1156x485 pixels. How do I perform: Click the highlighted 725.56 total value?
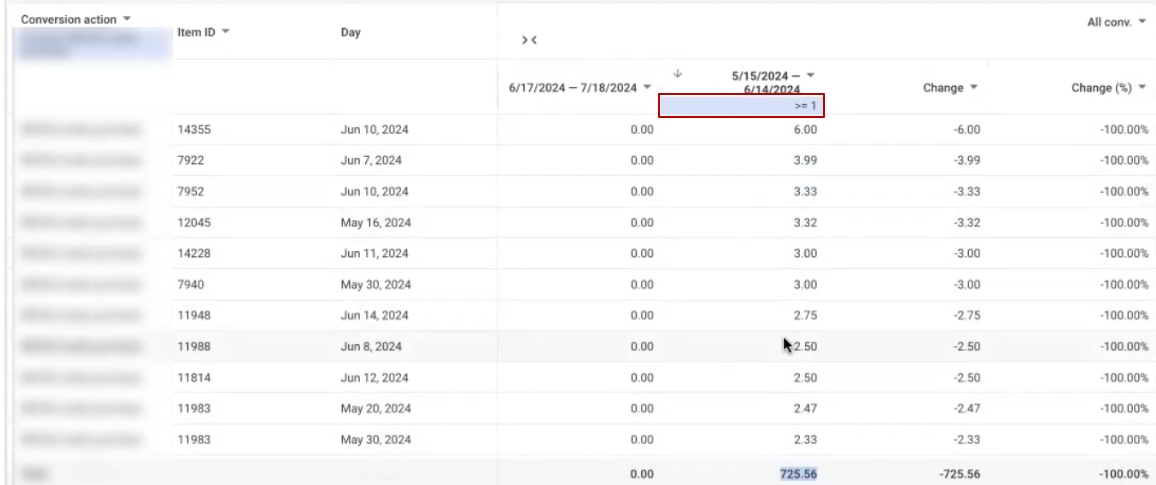click(798, 474)
